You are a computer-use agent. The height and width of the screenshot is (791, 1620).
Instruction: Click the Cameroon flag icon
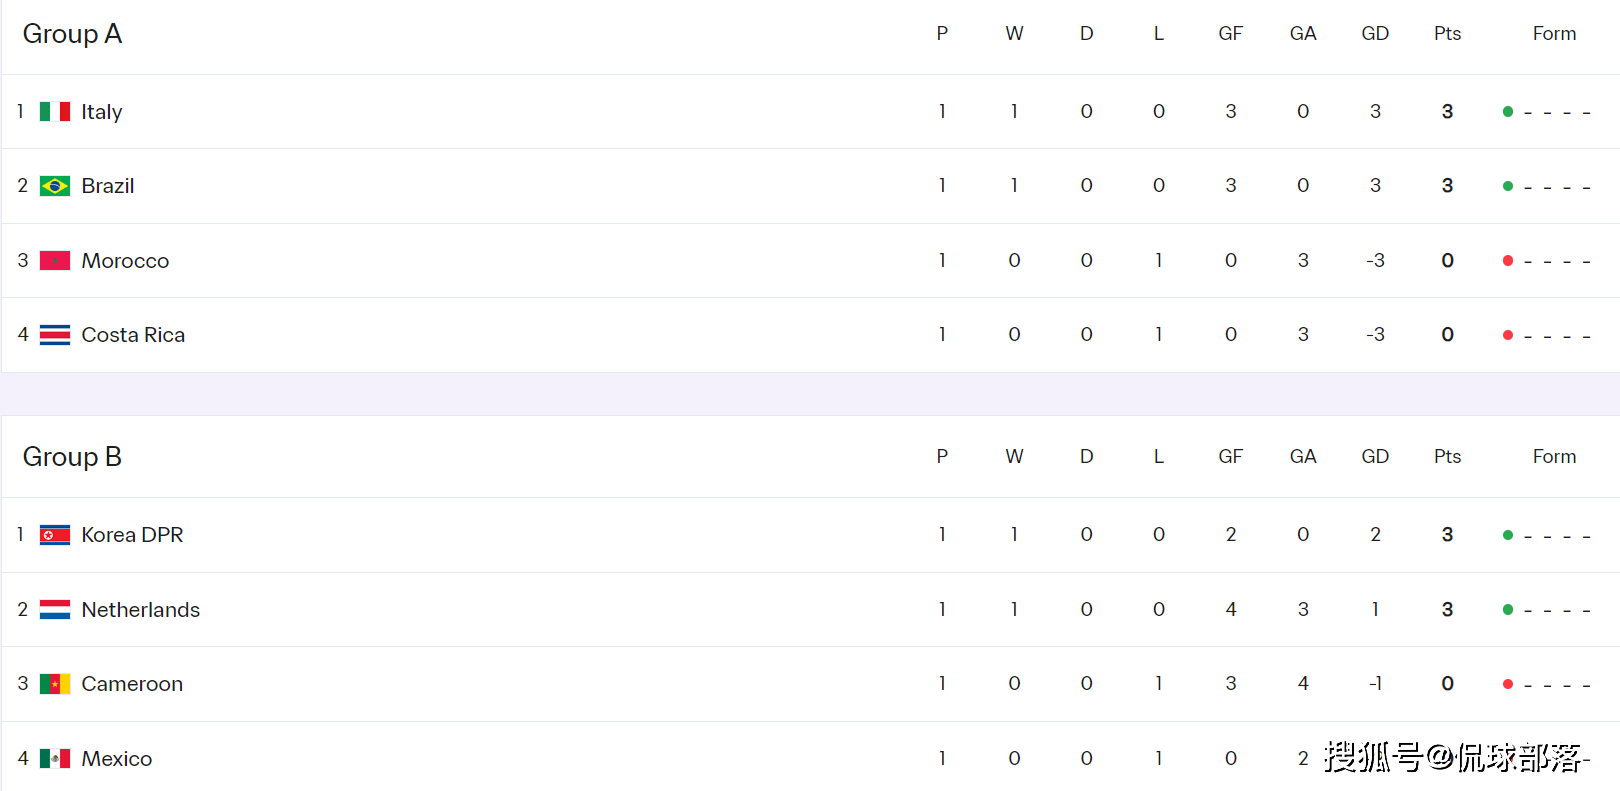(55, 684)
